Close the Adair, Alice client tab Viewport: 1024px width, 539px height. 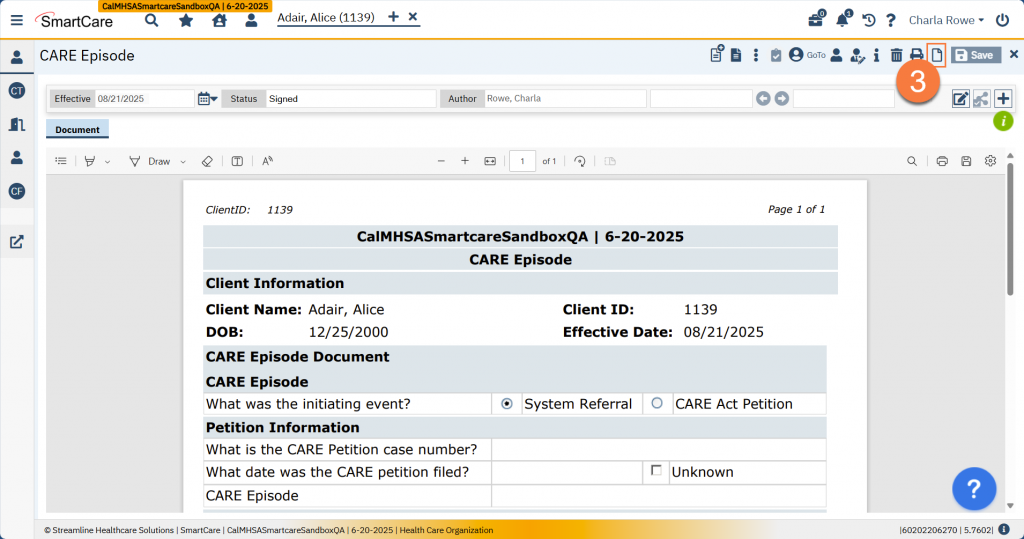click(x=413, y=17)
